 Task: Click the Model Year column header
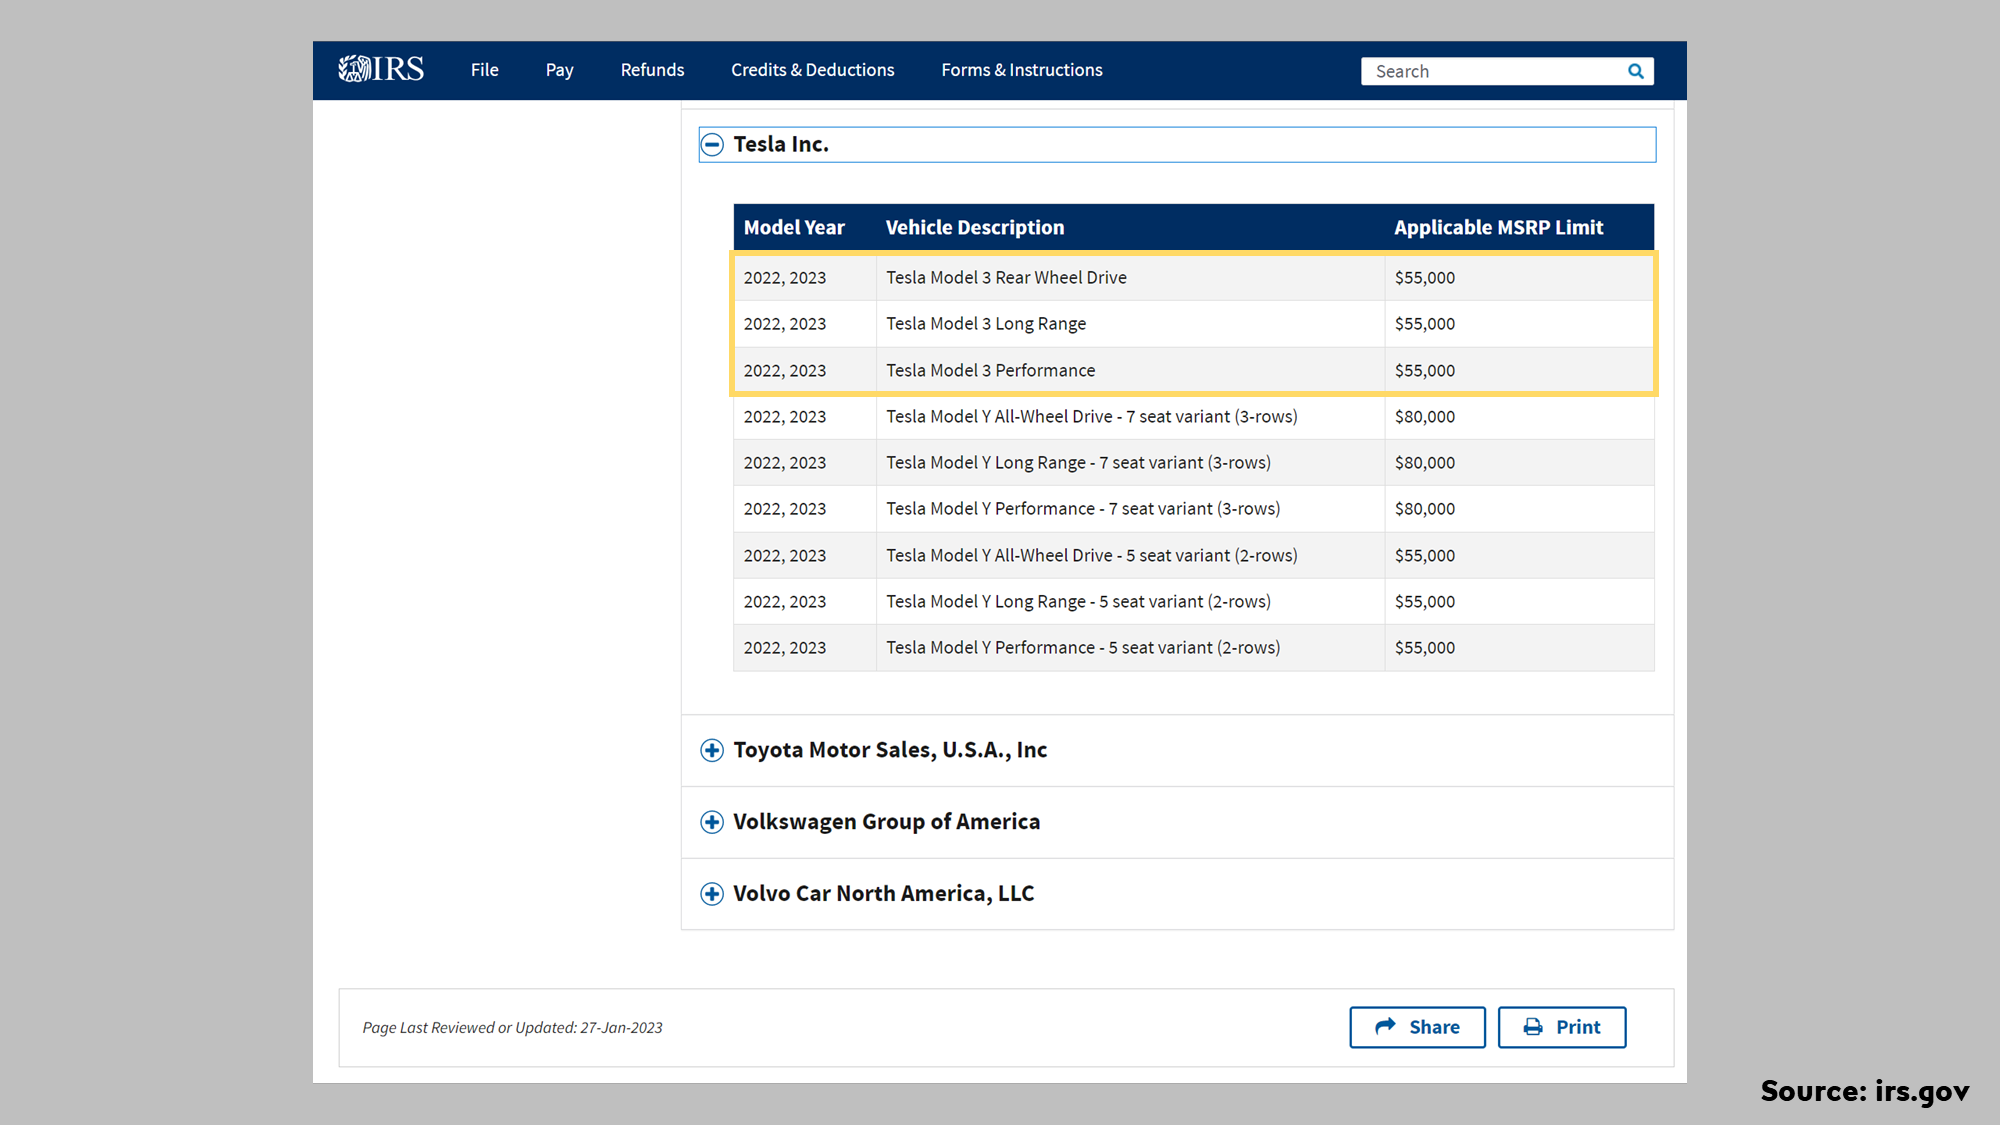pos(794,228)
